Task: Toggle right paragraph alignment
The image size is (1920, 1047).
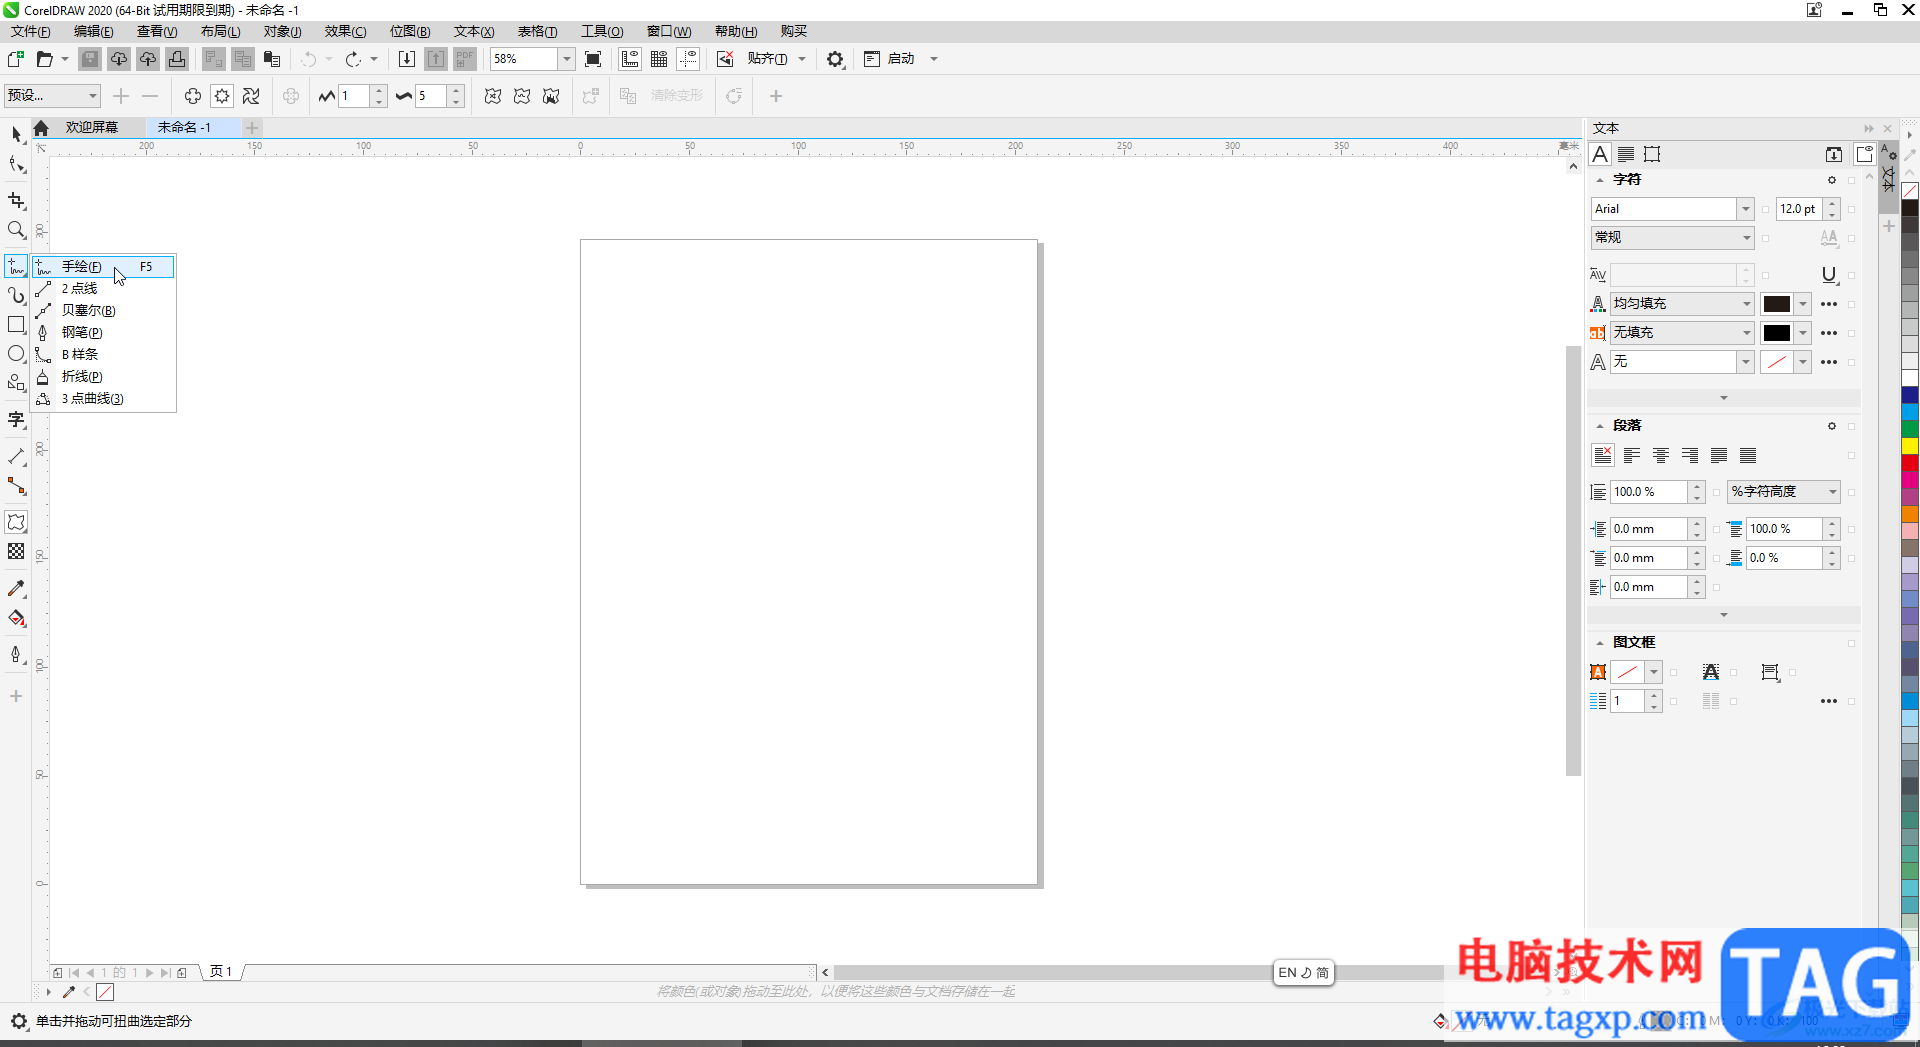Action: coord(1690,456)
